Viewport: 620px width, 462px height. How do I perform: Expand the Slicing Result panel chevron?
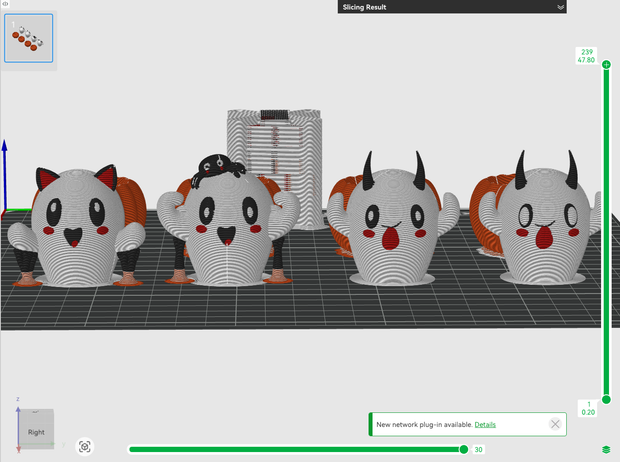[x=560, y=7]
